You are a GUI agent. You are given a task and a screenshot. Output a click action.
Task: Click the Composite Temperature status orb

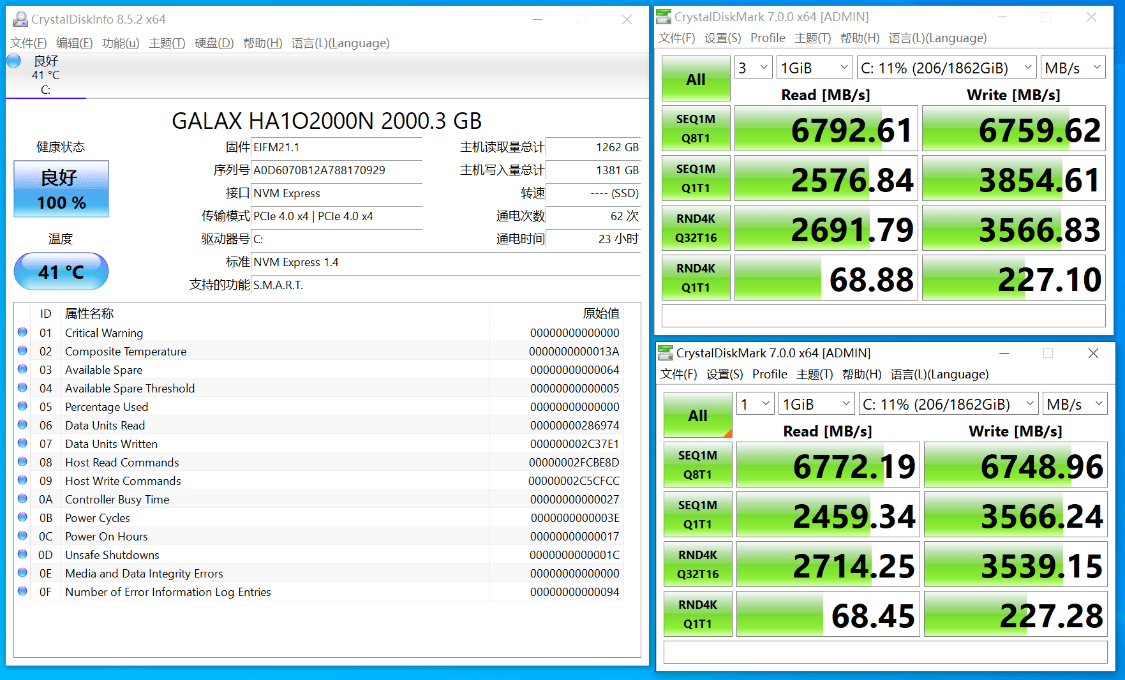23,351
